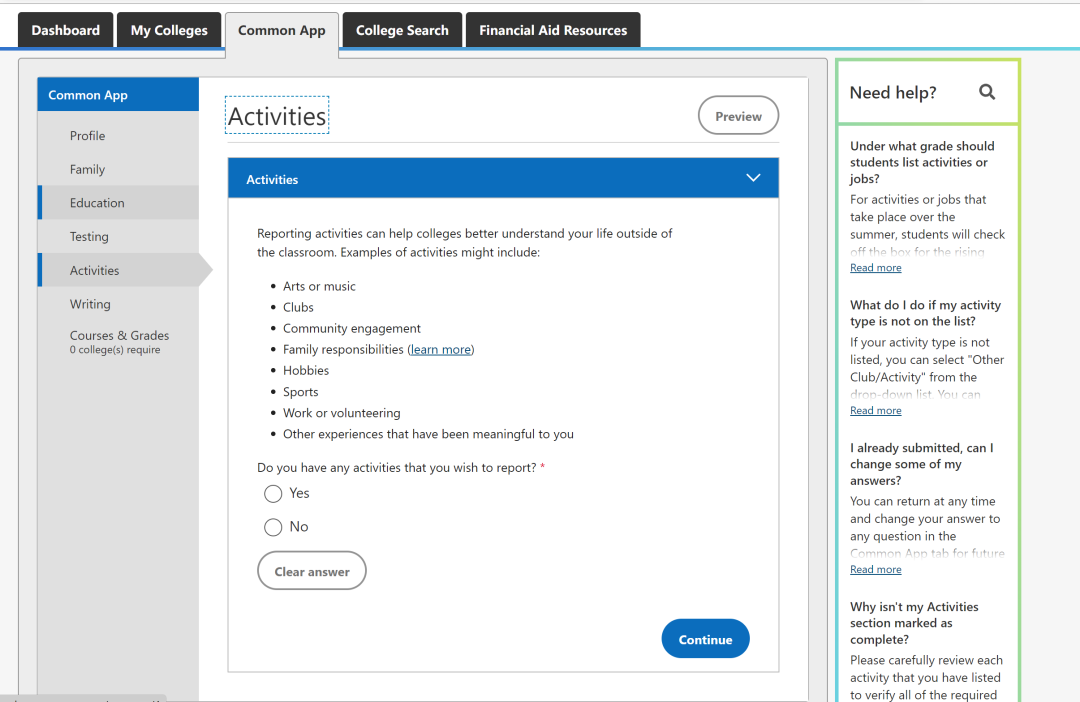This screenshot has height=702, width=1080.
Task: Click the Preview button
Action: (738, 116)
